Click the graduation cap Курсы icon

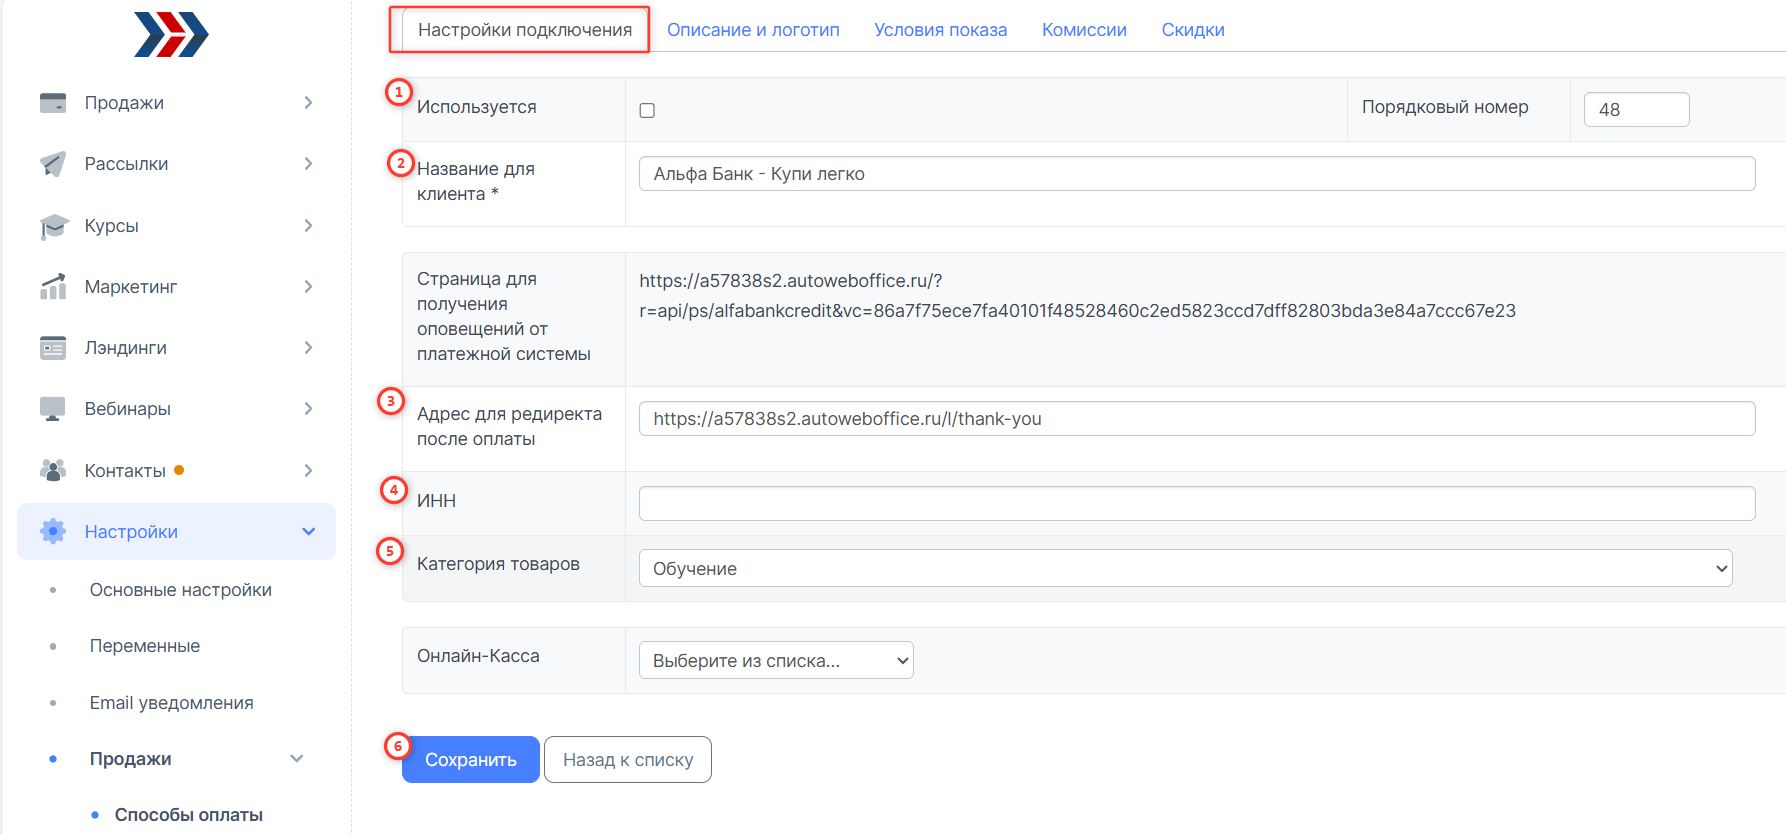[x=53, y=226]
